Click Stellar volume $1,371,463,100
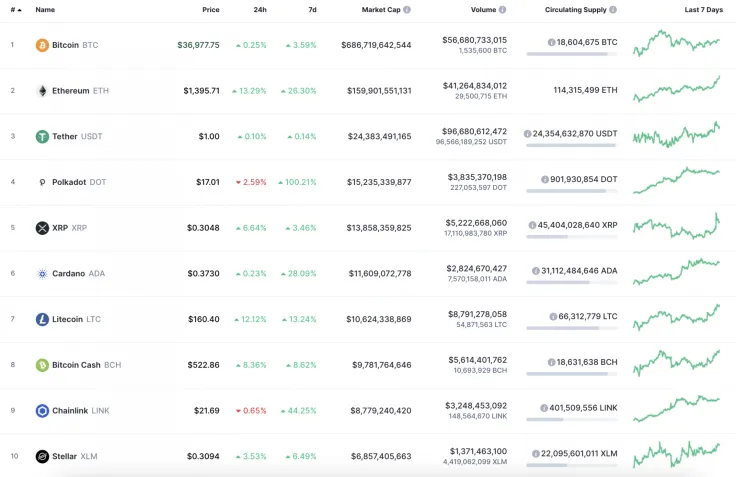The height and width of the screenshot is (477, 736). pyautogui.click(x=478, y=451)
